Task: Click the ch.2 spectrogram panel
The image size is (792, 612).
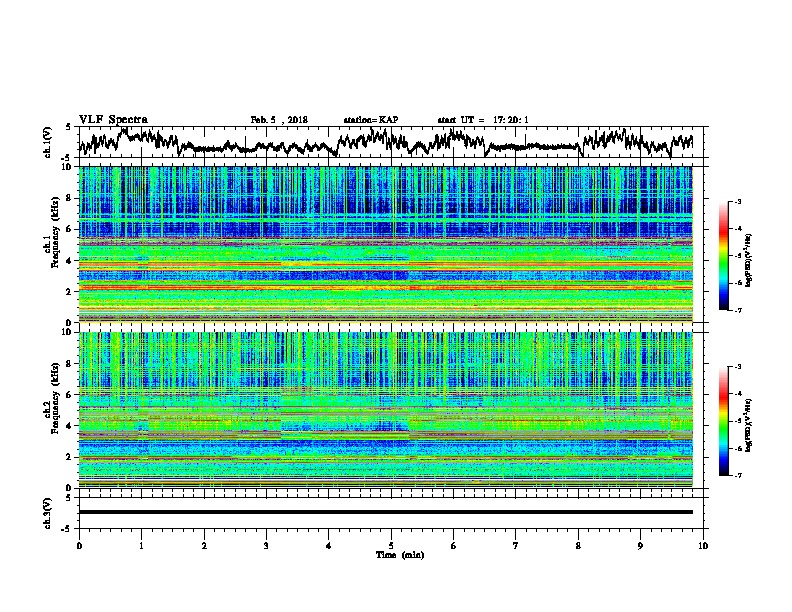Action: pos(386,410)
